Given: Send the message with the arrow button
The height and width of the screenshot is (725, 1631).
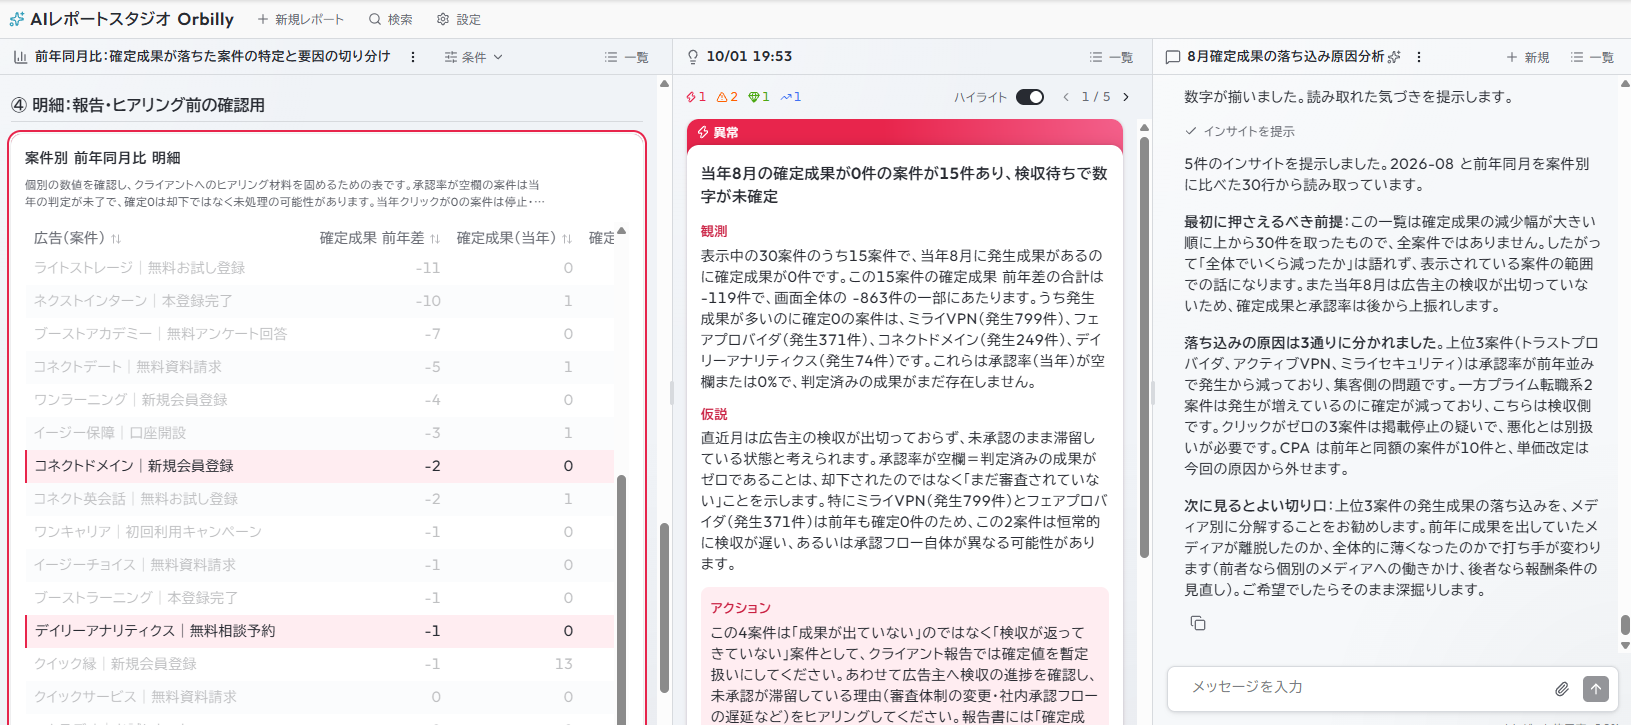Looking at the screenshot, I should click(1596, 688).
